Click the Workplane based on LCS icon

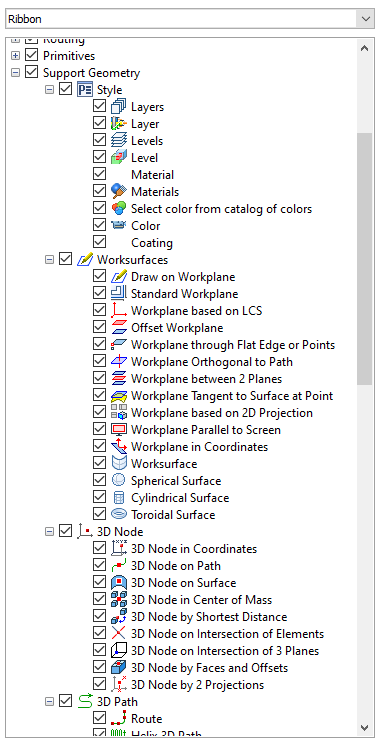tap(118, 311)
